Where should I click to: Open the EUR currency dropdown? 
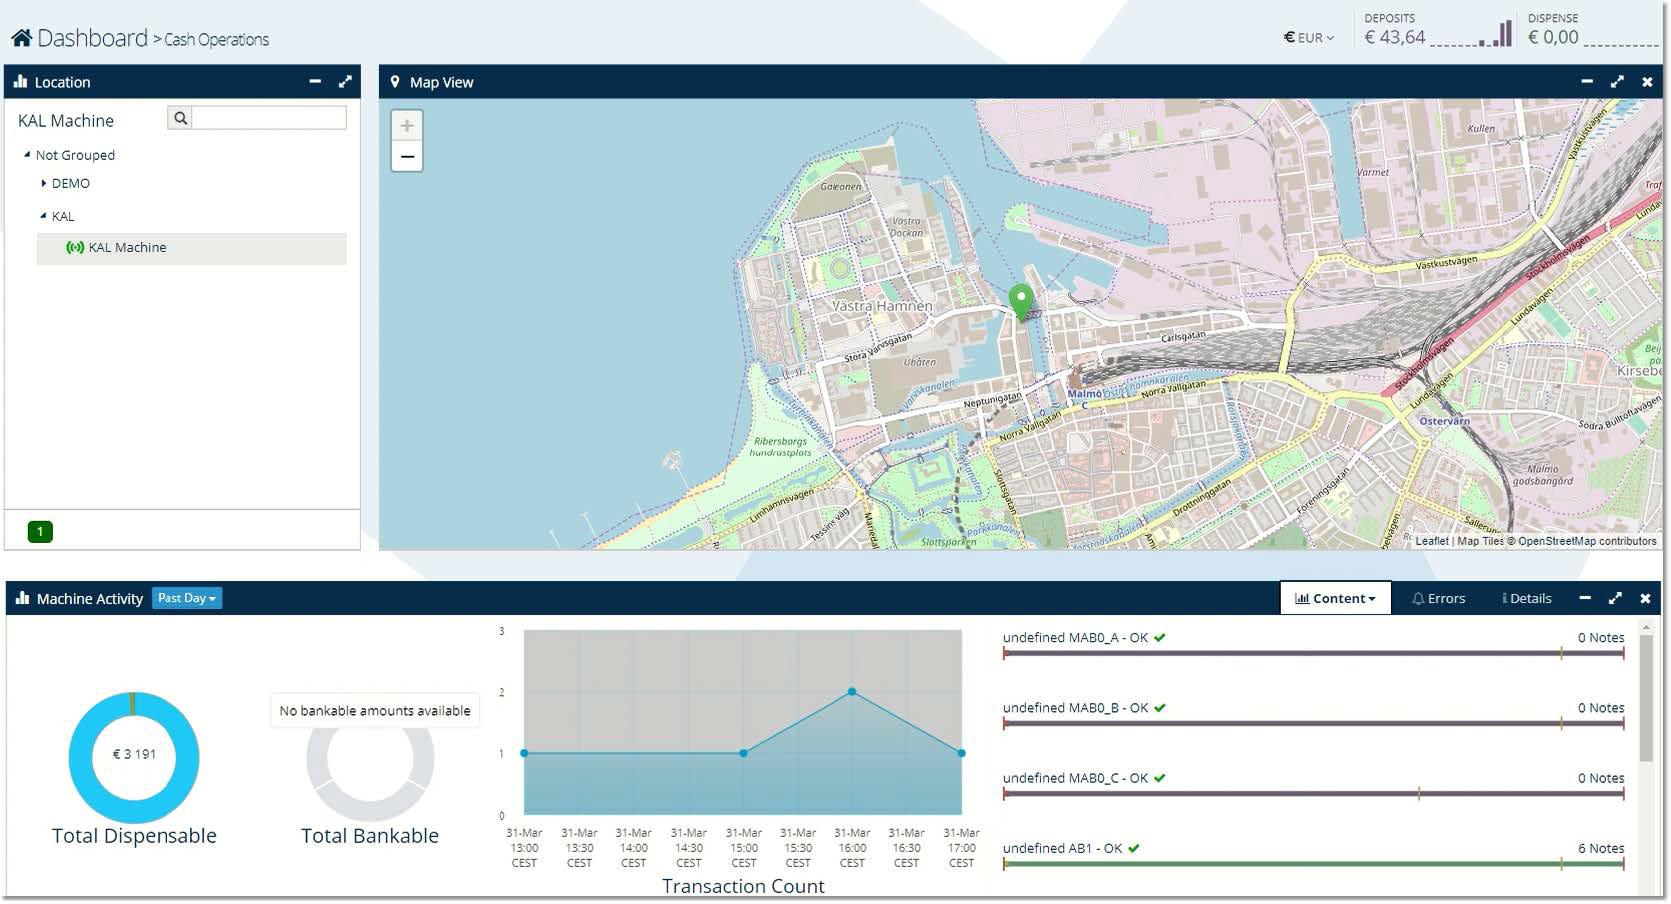coord(1309,38)
